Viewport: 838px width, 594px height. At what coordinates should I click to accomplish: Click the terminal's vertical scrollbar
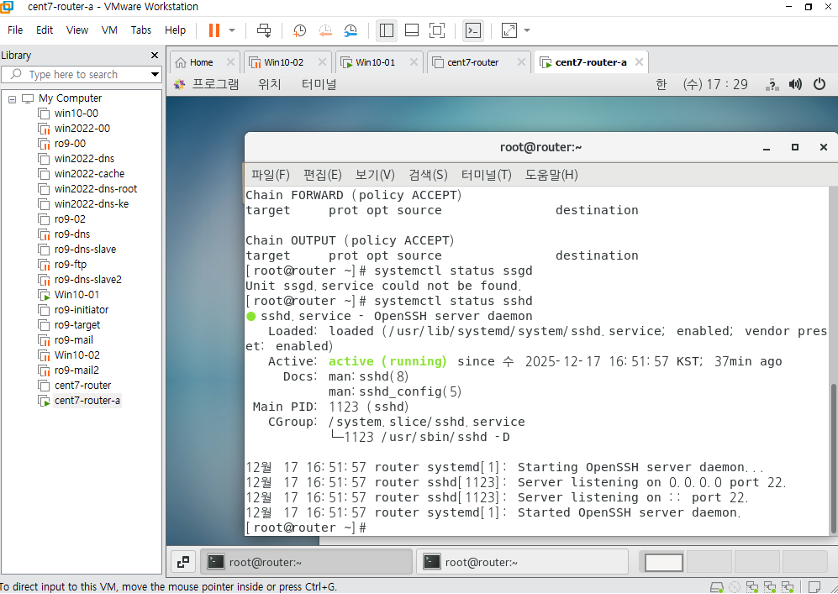[834, 458]
